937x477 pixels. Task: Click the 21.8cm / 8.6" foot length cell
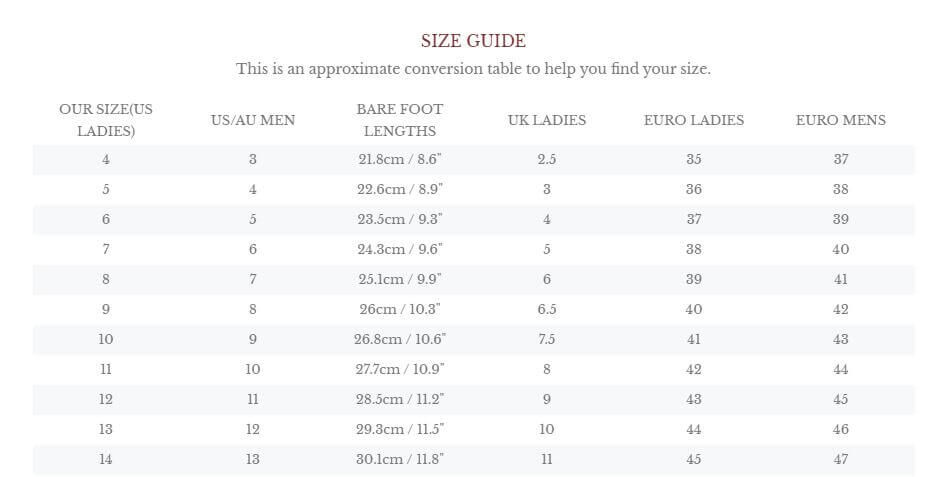click(x=400, y=160)
